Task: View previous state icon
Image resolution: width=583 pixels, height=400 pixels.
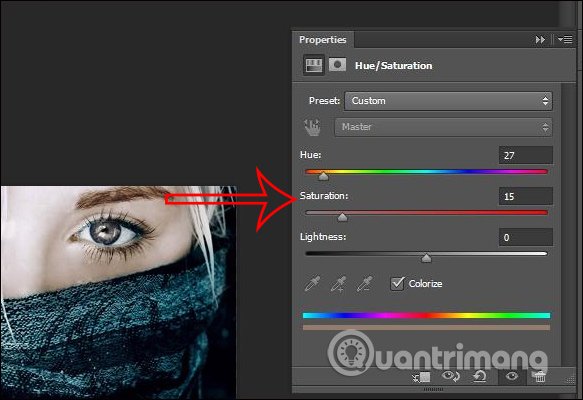Action: pos(451,377)
